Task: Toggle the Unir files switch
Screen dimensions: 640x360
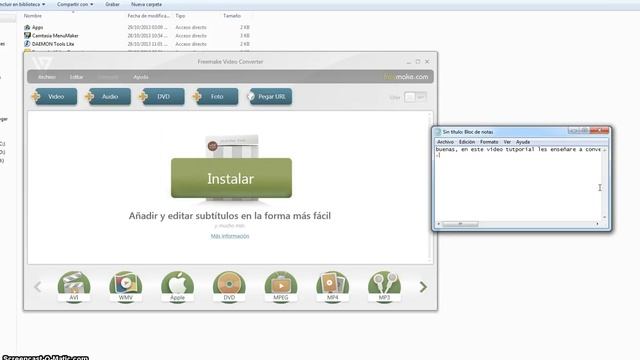Action: point(415,97)
